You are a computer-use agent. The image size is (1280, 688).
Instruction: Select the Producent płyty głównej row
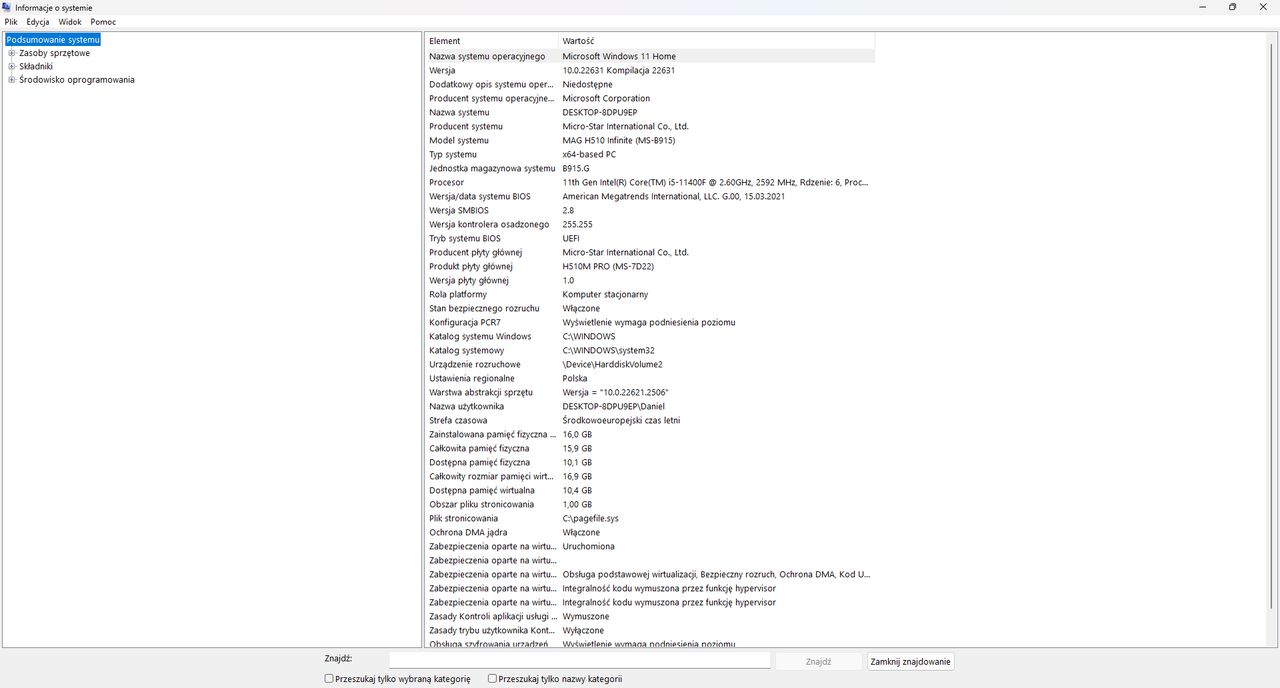[x=650, y=253]
